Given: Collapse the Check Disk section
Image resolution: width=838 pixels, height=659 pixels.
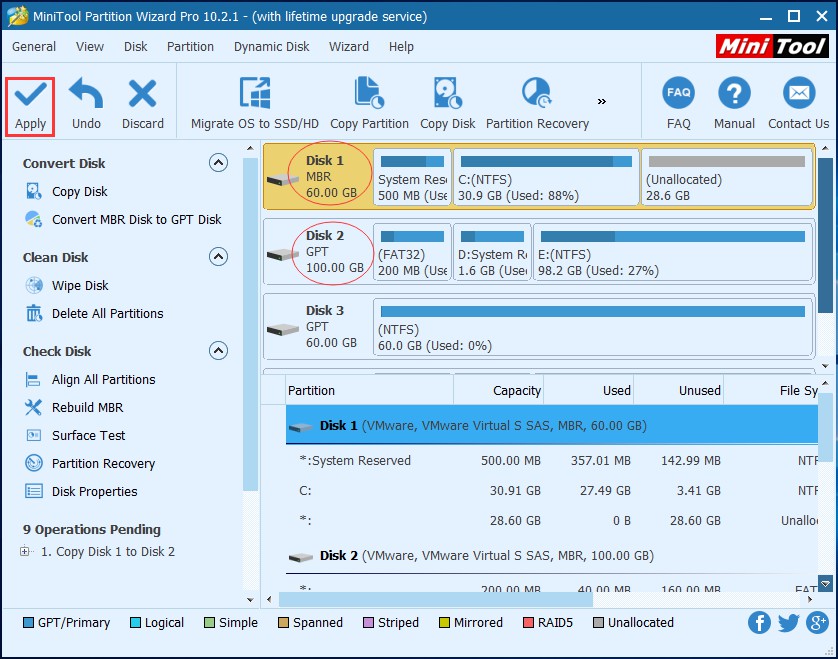Looking at the screenshot, I should click(x=218, y=351).
